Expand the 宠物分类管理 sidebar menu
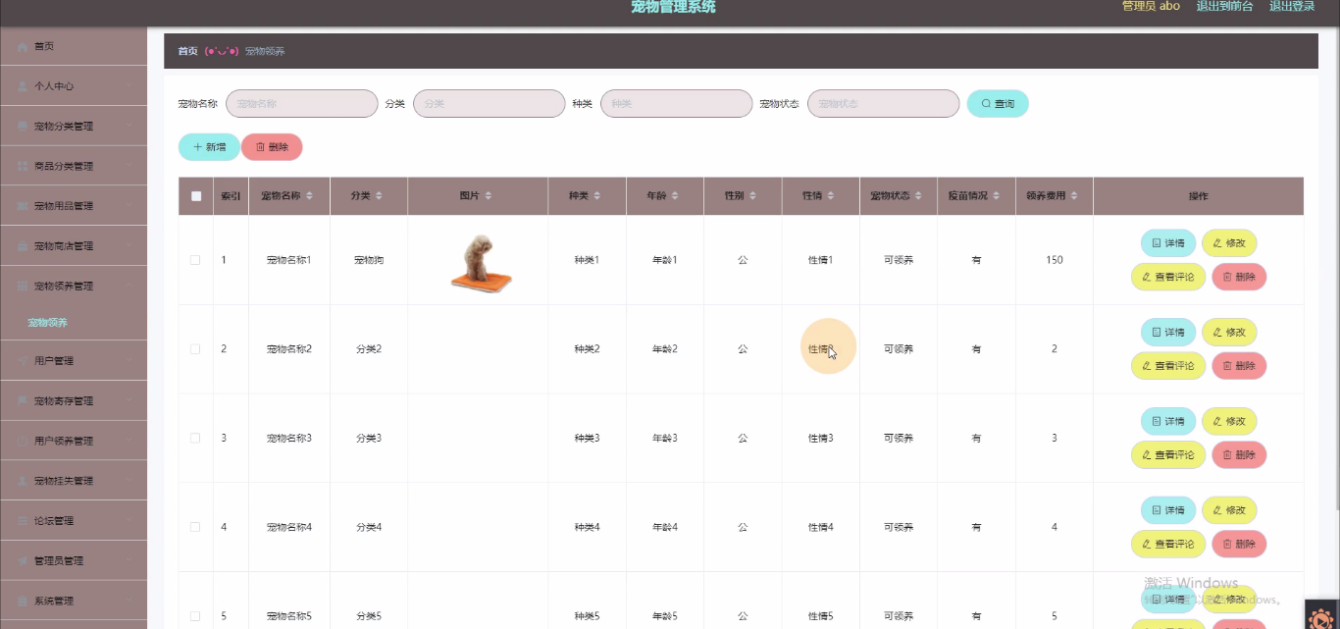 point(73,126)
